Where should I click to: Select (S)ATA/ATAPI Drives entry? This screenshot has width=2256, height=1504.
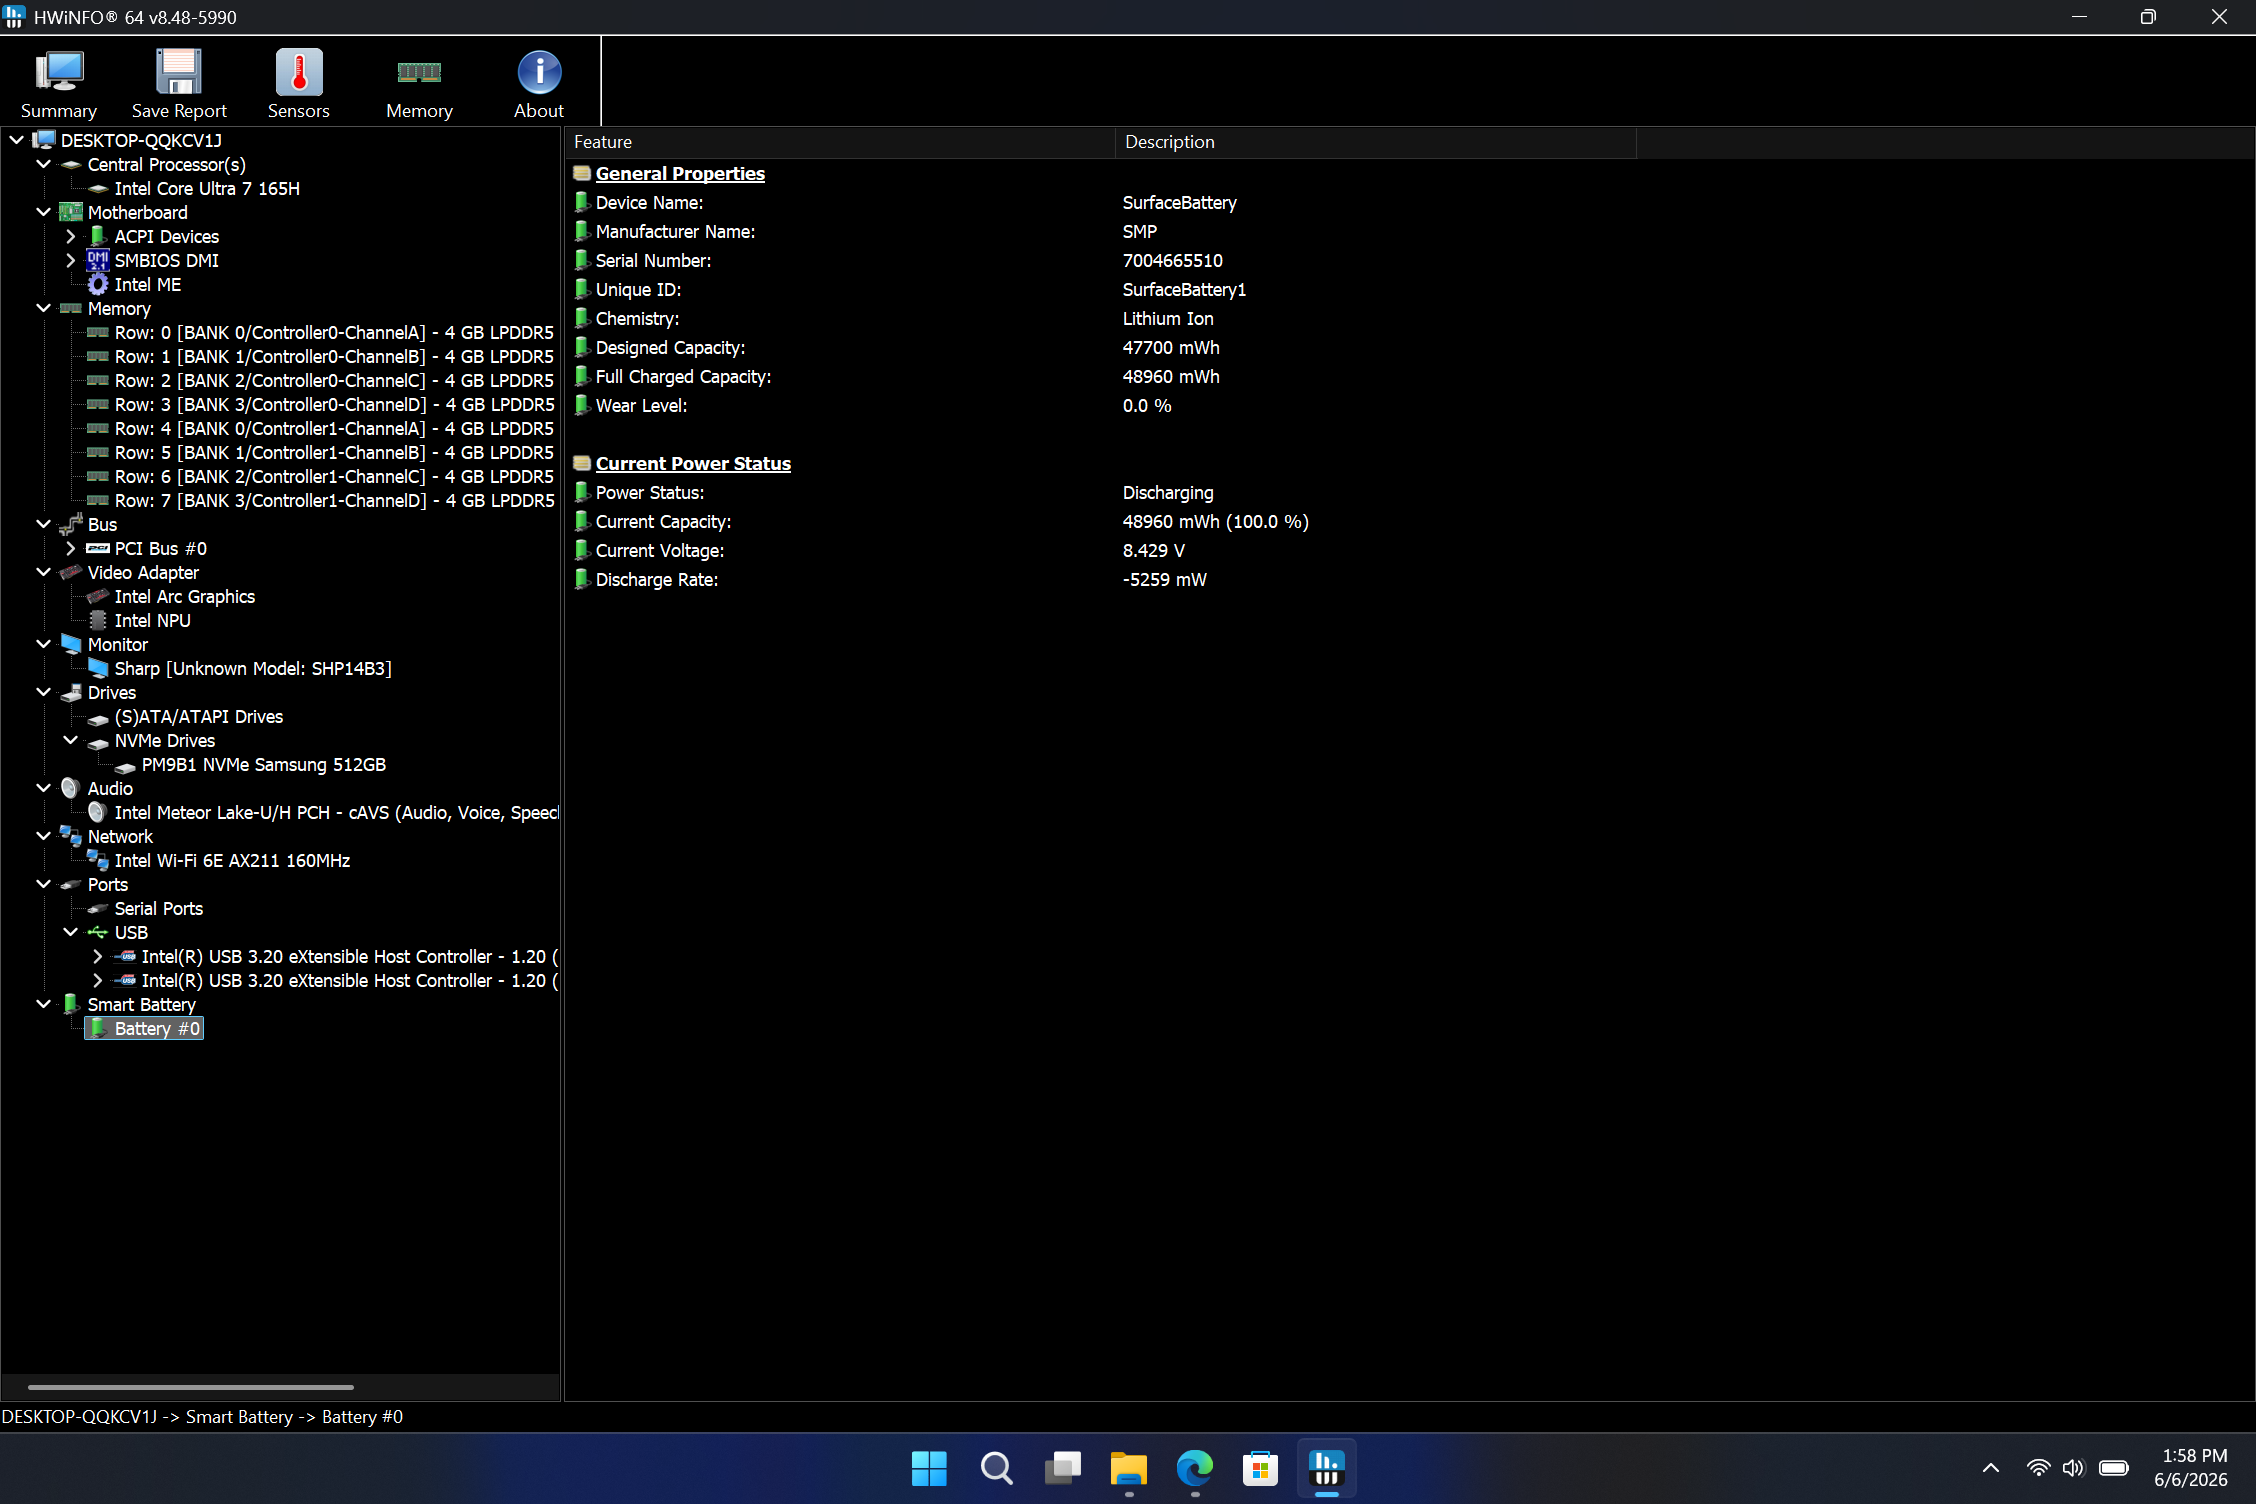tap(199, 716)
